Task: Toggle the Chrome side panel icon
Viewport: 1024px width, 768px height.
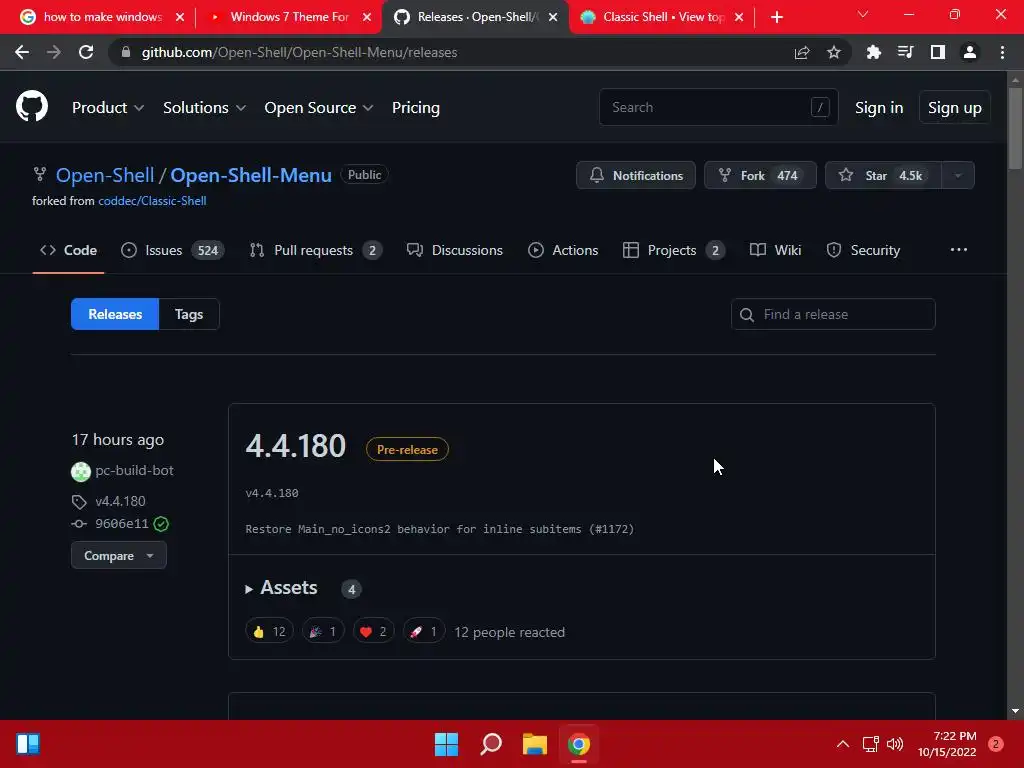Action: (x=937, y=52)
